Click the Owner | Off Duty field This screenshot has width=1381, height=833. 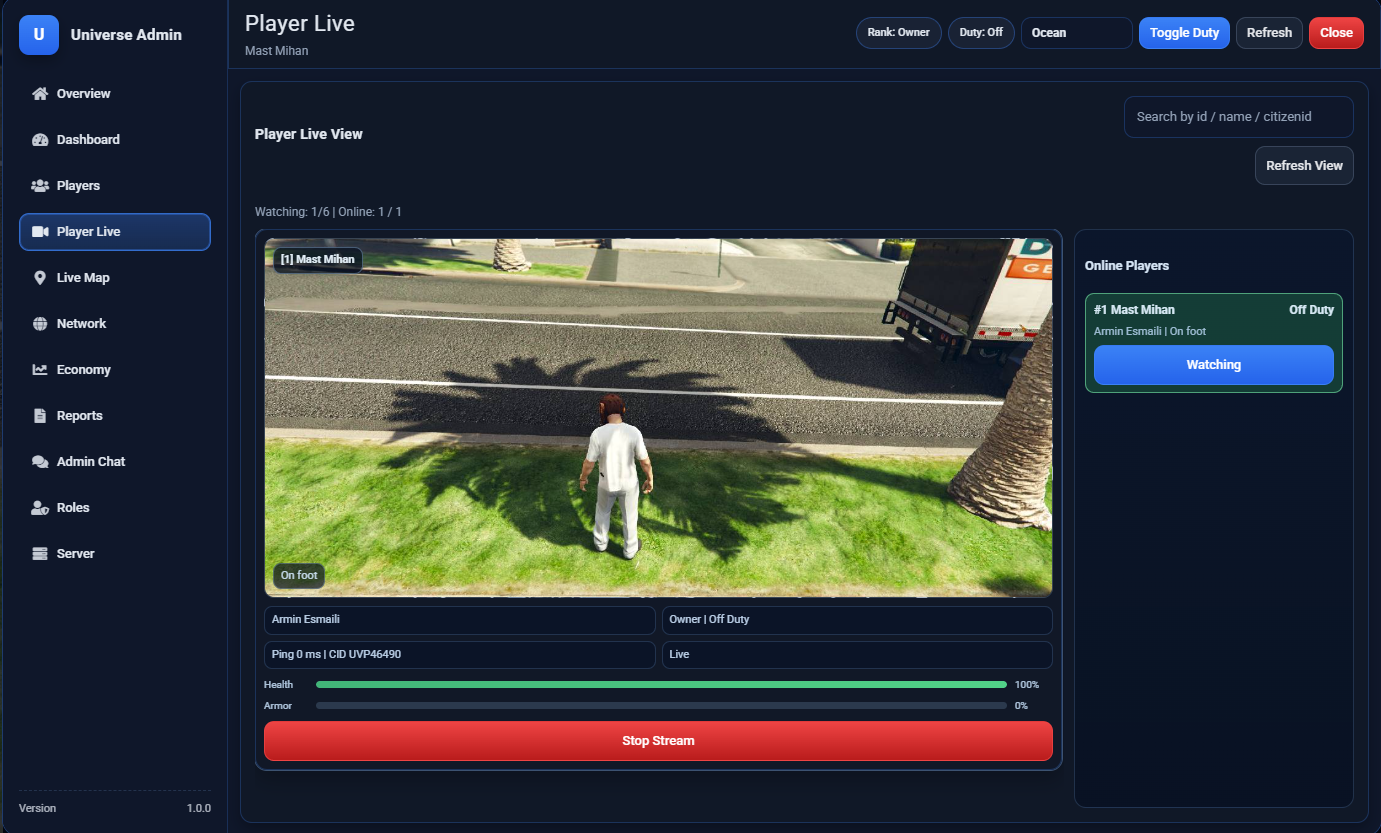857,620
